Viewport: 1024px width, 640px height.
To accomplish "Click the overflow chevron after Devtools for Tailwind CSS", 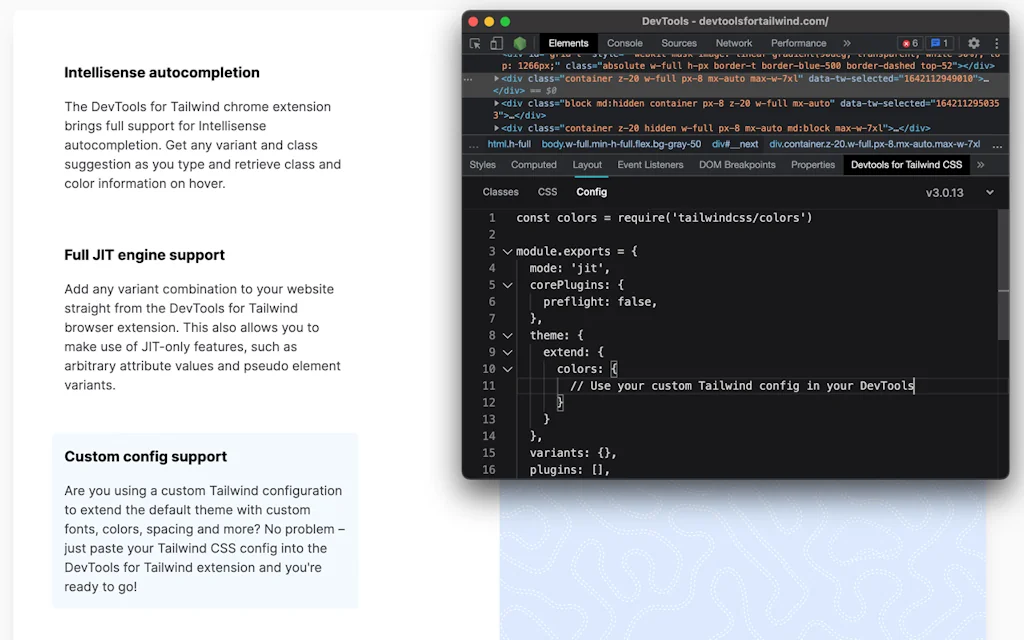I will 980,164.
